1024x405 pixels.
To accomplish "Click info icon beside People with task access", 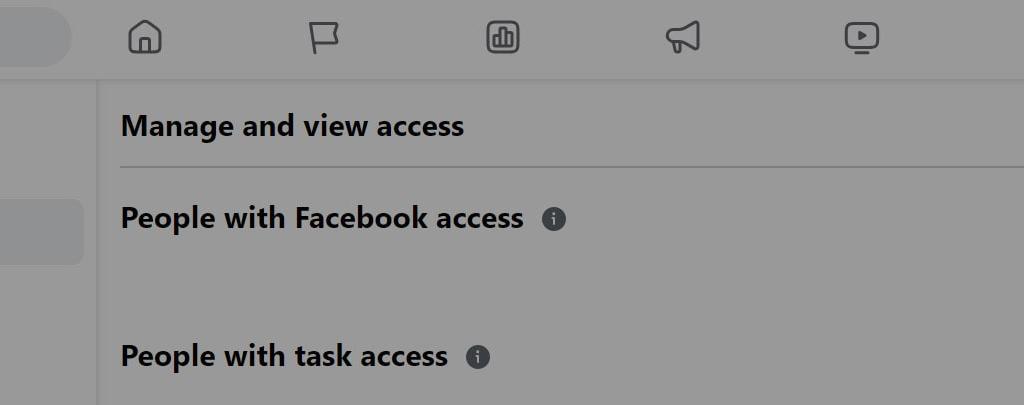I will click(x=478, y=357).
